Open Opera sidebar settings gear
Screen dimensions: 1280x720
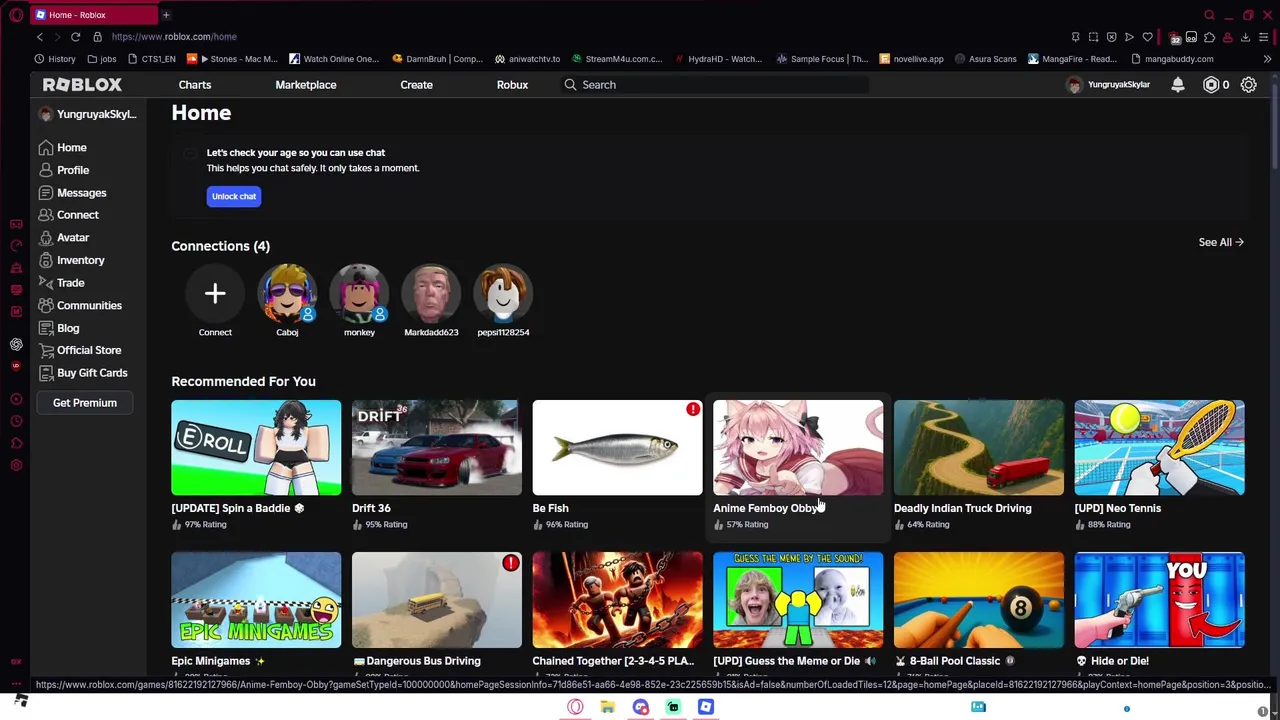(x=16, y=465)
